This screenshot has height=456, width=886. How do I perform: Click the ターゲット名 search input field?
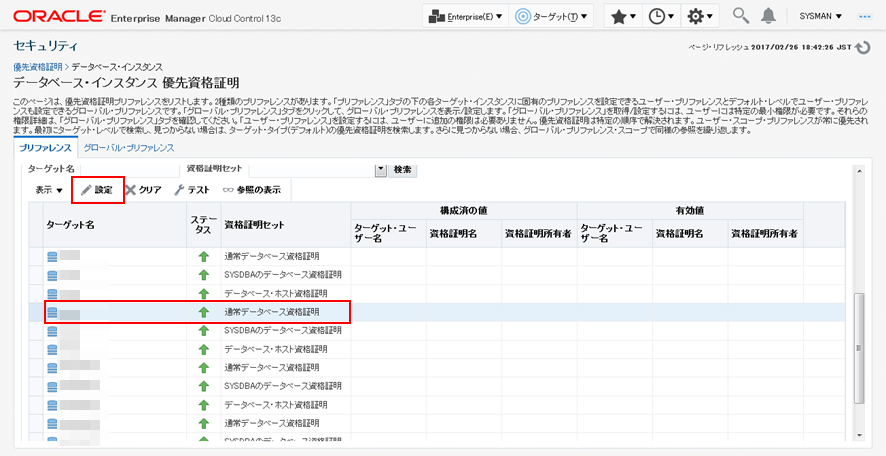131,169
